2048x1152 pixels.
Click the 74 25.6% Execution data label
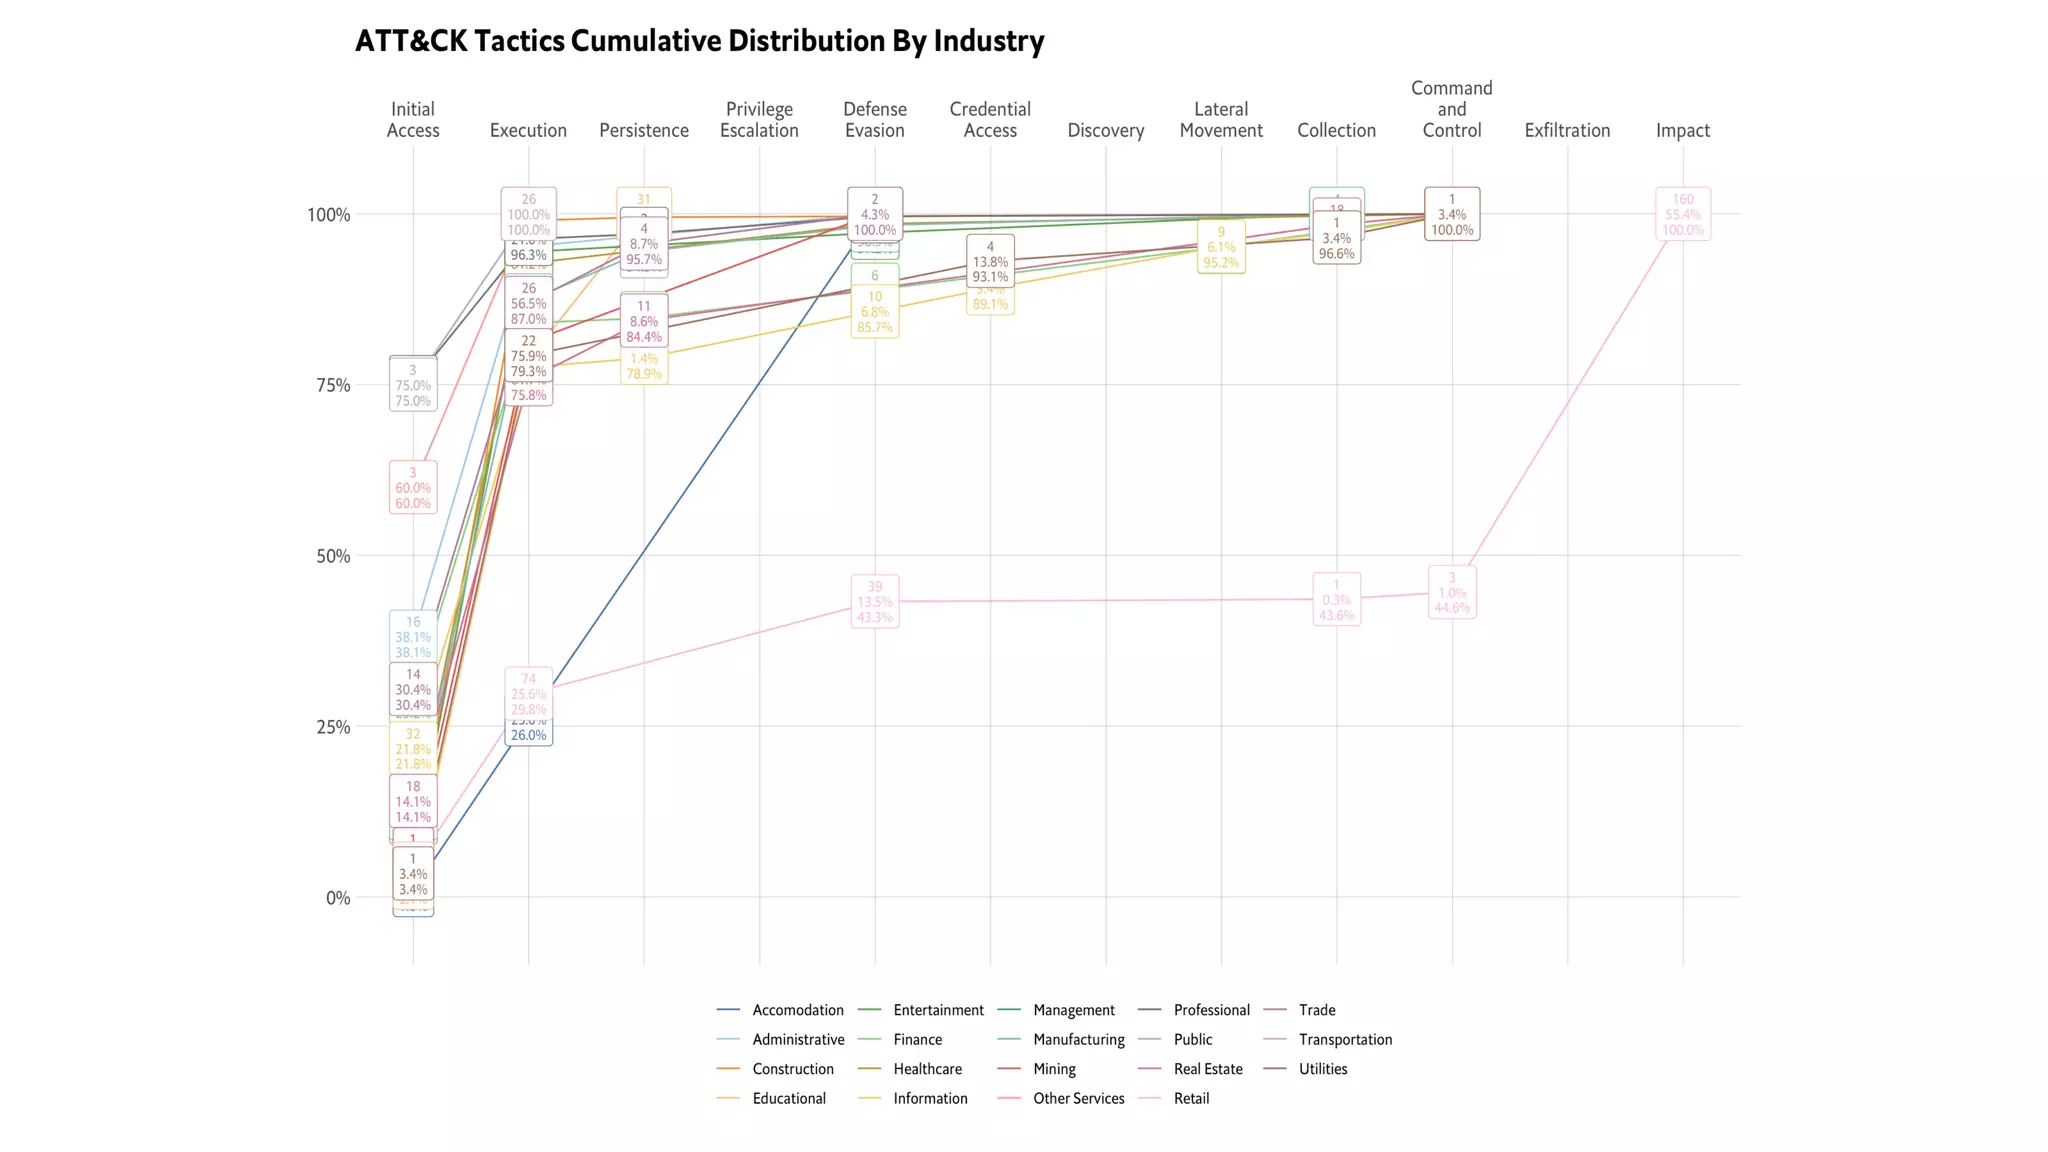tap(528, 693)
